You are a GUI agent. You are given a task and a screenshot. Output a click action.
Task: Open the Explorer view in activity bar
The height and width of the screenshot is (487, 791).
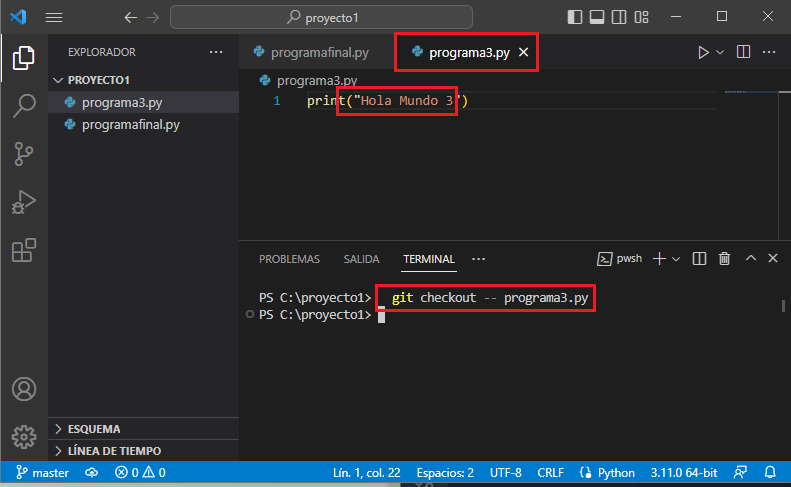tap(23, 58)
